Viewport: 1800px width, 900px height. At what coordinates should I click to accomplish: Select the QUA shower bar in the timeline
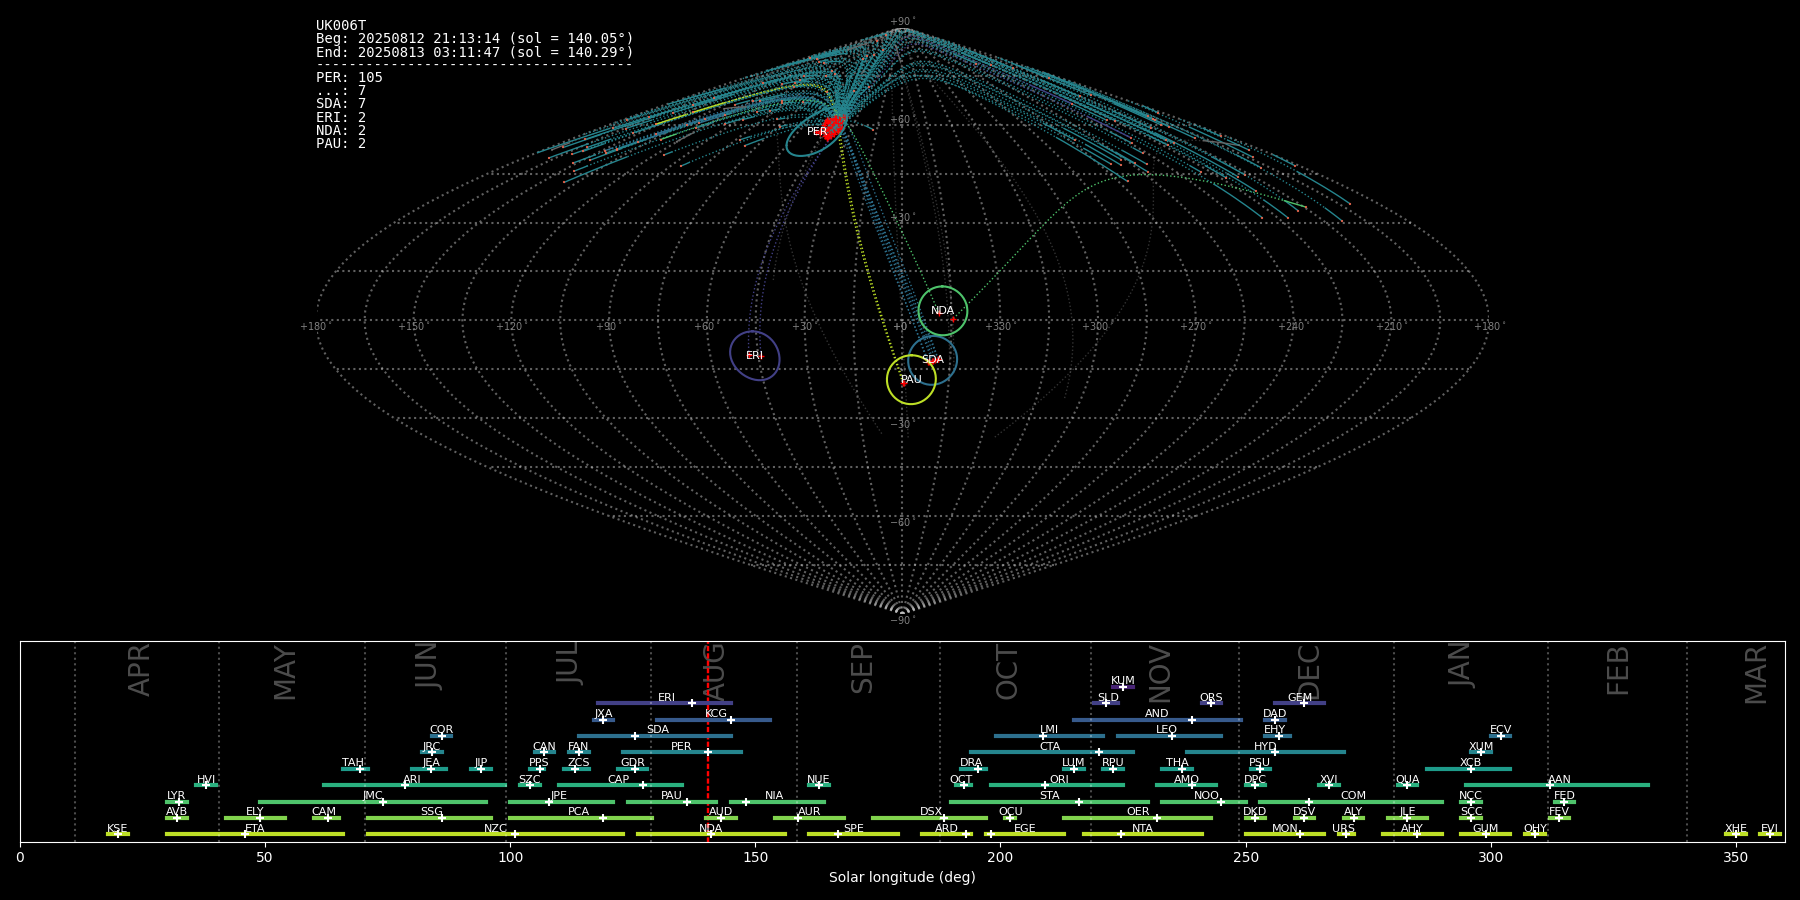point(1407,785)
